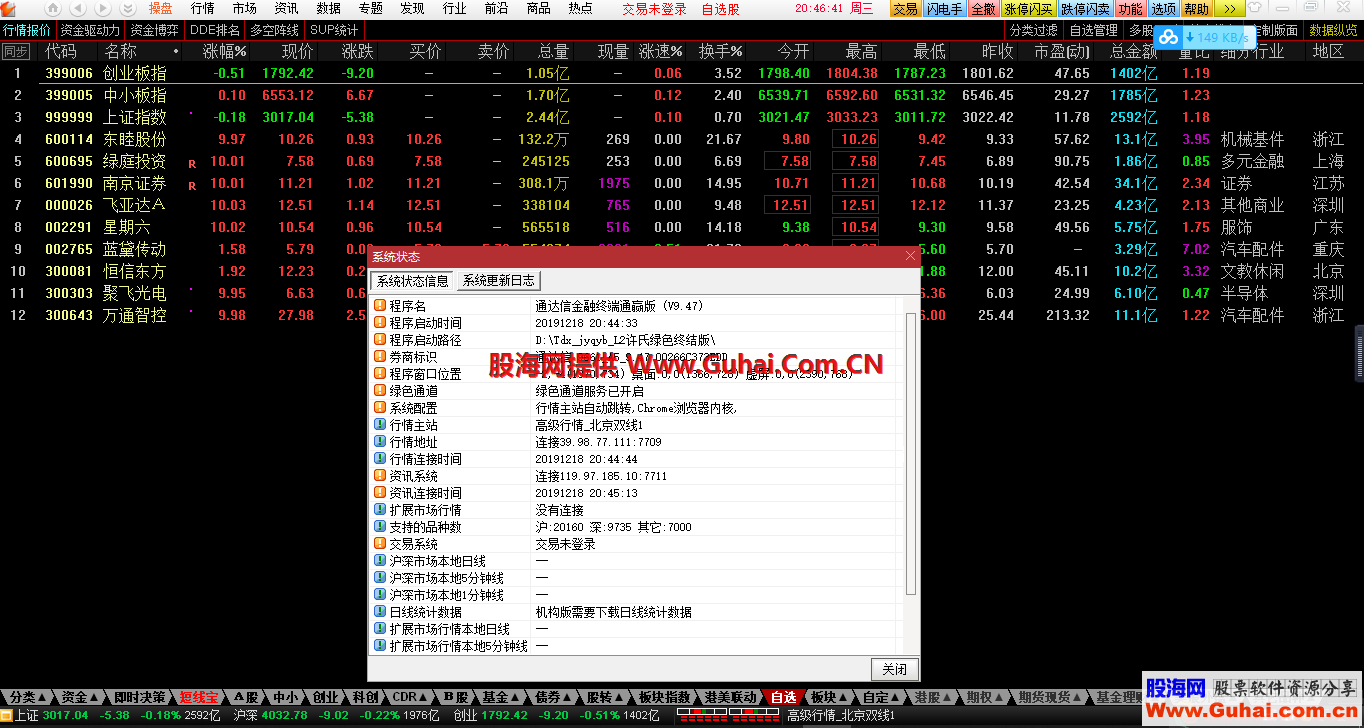Click the orange icon left of 上证 in status bar

pyautogui.click(x=6, y=715)
